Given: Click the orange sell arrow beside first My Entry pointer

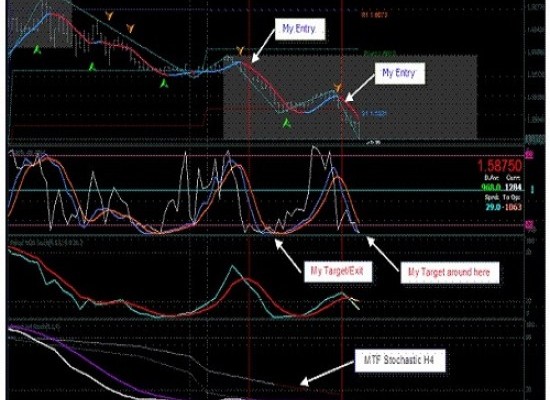Looking at the screenshot, I should pos(240,51).
